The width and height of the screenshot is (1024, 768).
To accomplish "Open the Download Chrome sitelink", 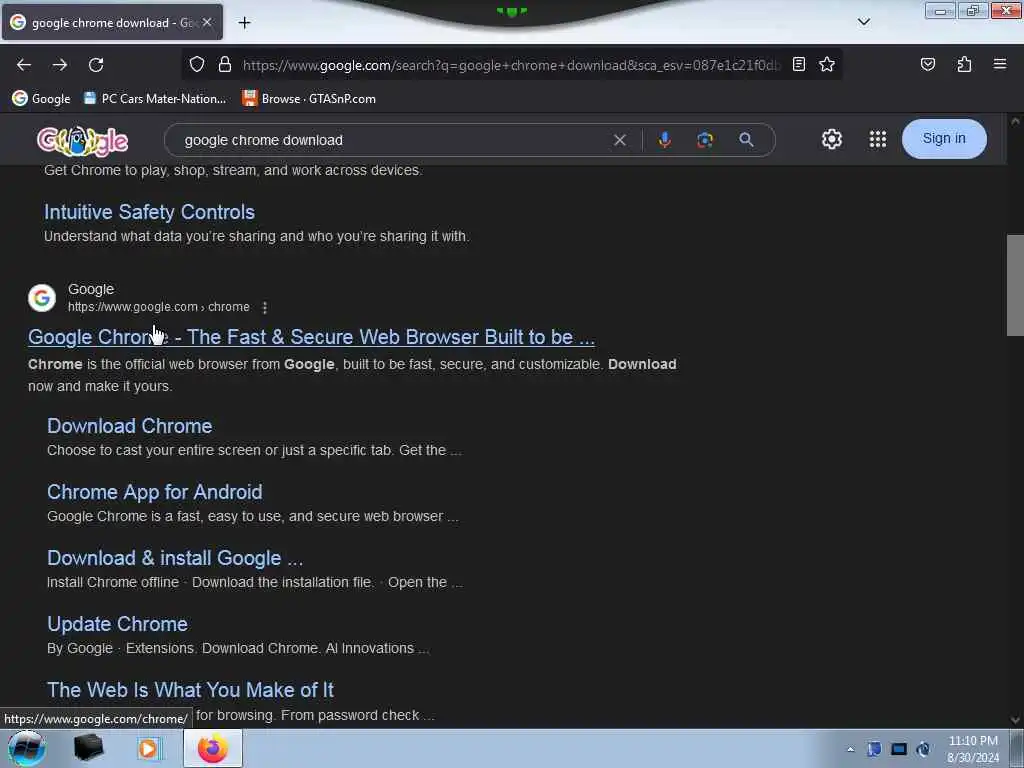I will [x=129, y=426].
